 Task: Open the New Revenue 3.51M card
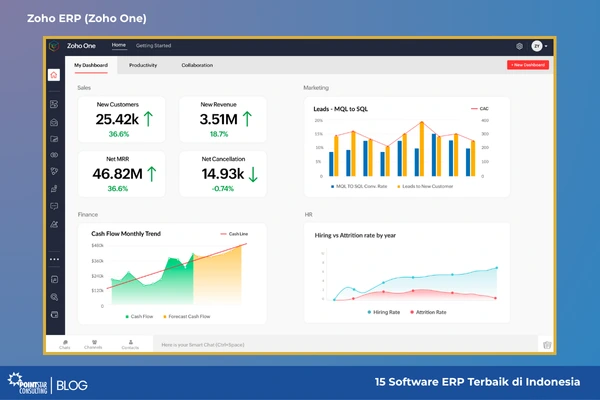[x=223, y=119]
